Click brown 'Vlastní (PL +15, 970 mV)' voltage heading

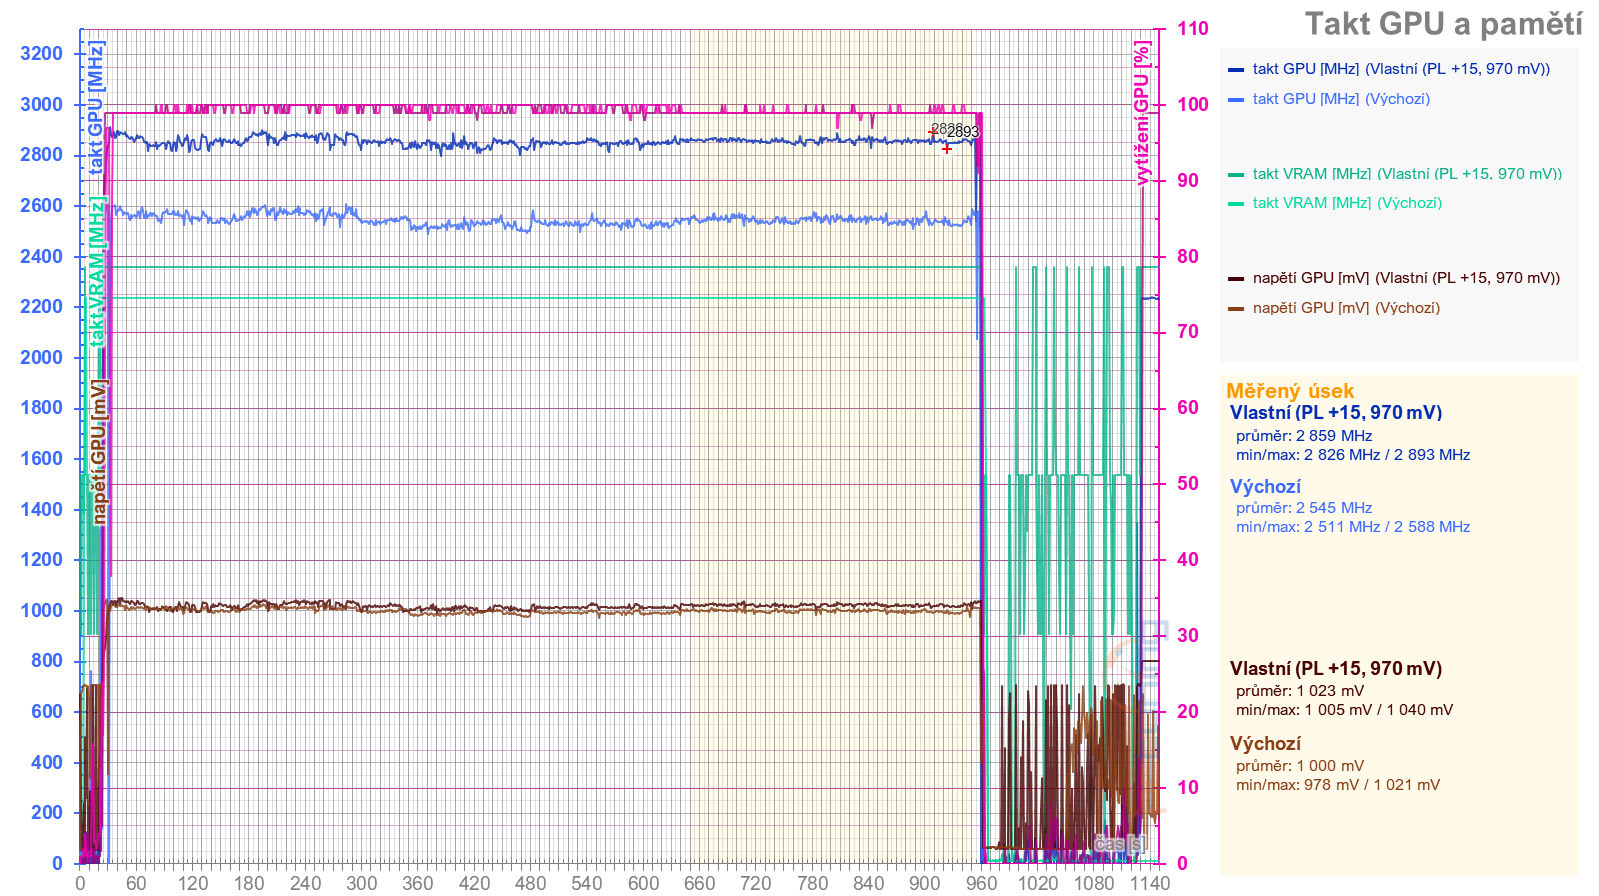1336,669
